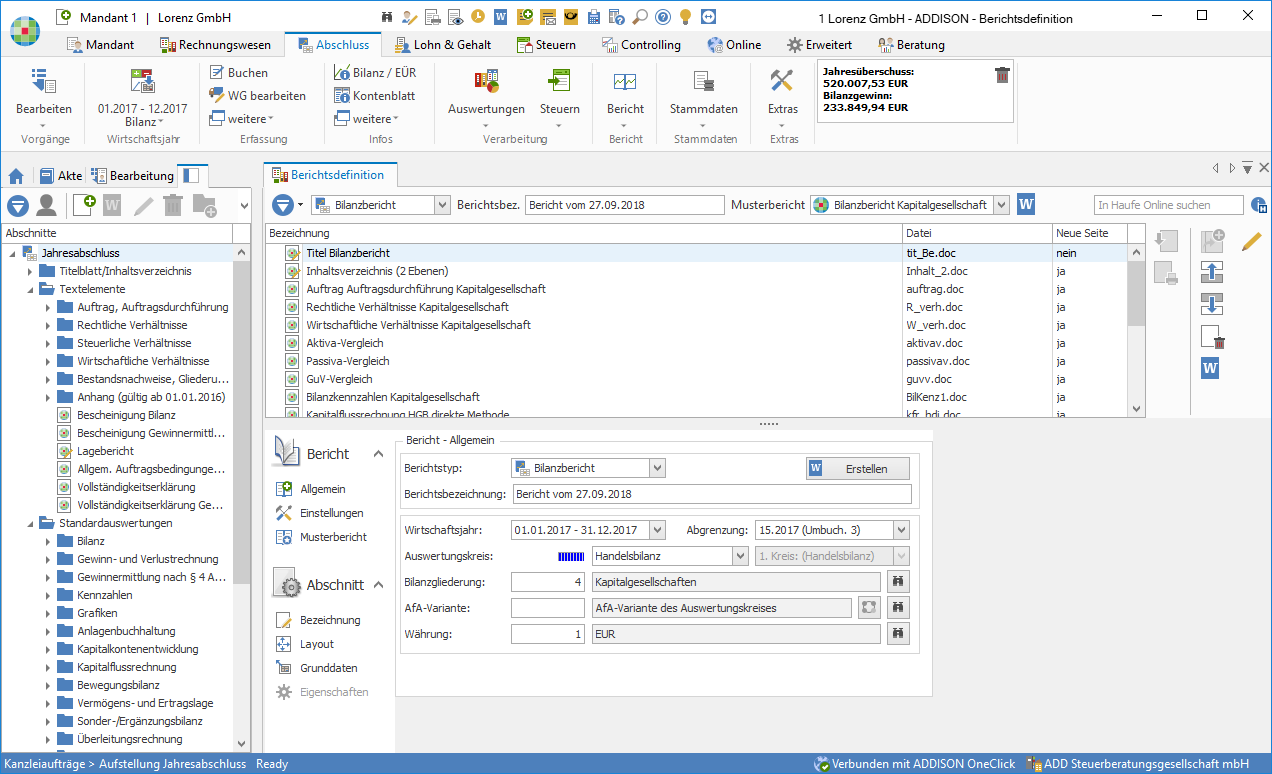Click the delete page icon with trash can
This screenshot has width=1272, height=774.
[1212, 337]
